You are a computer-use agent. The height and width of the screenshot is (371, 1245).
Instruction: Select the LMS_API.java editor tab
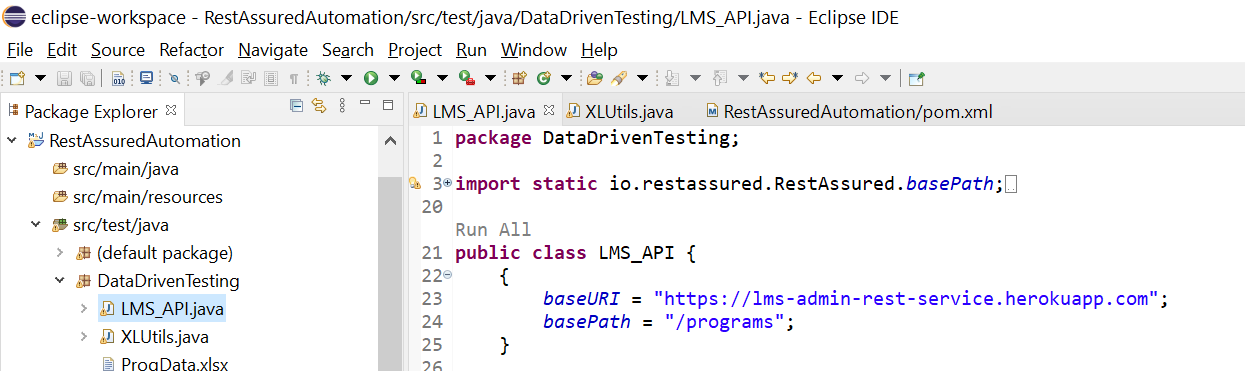point(485,111)
